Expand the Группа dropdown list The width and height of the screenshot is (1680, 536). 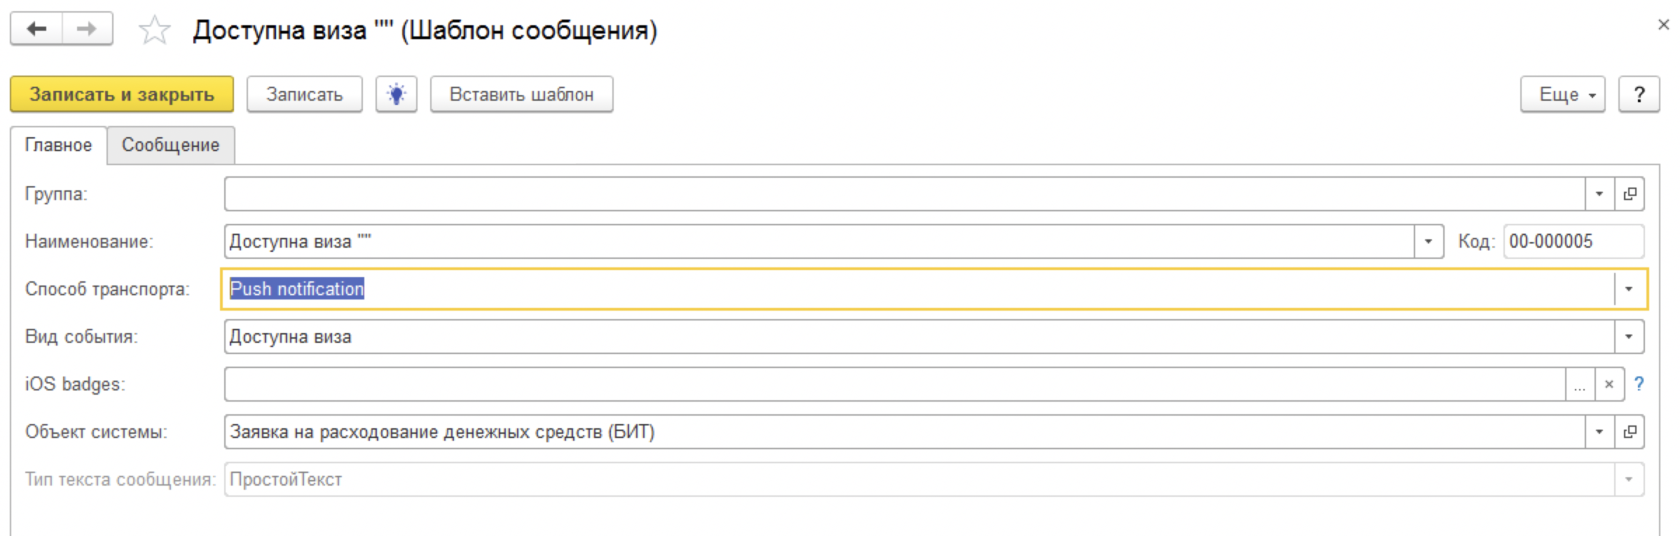pos(1600,194)
